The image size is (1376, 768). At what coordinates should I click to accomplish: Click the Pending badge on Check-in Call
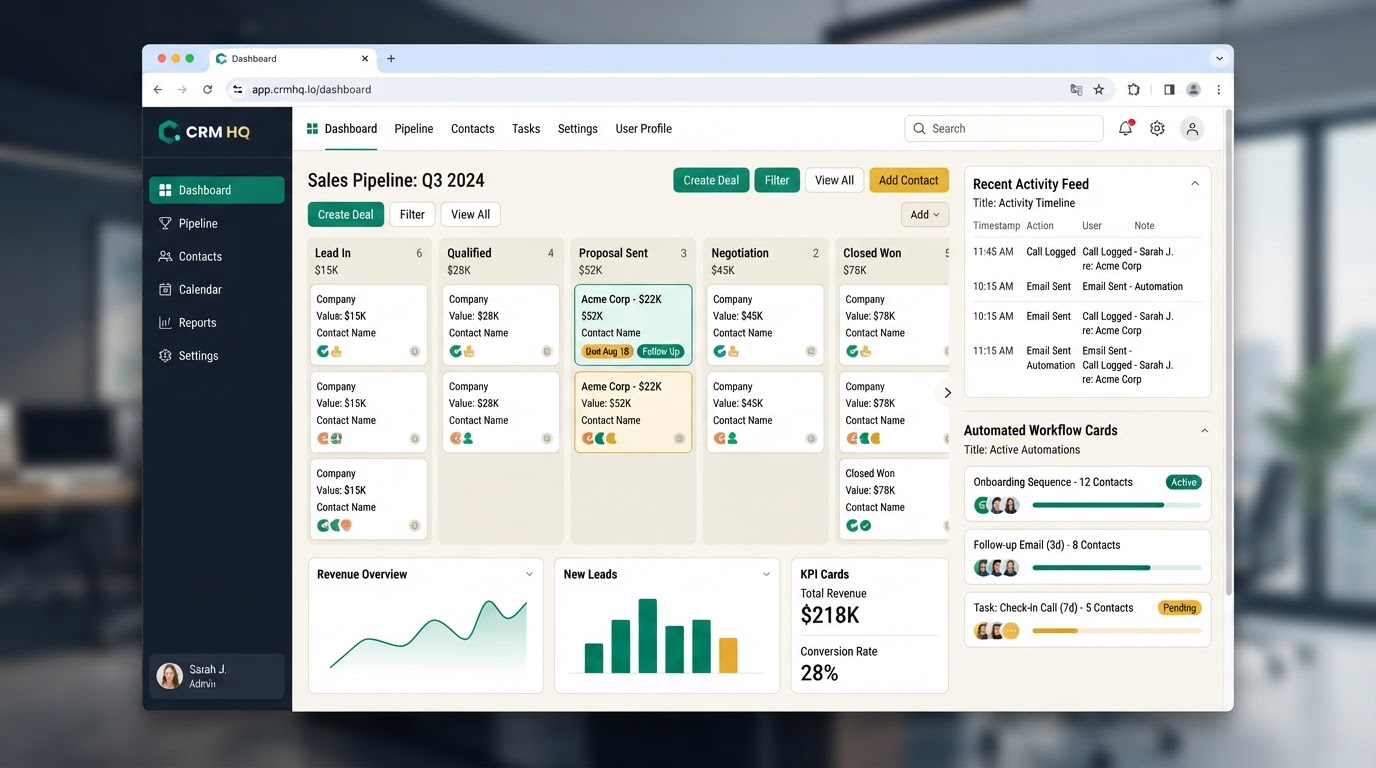1179,607
